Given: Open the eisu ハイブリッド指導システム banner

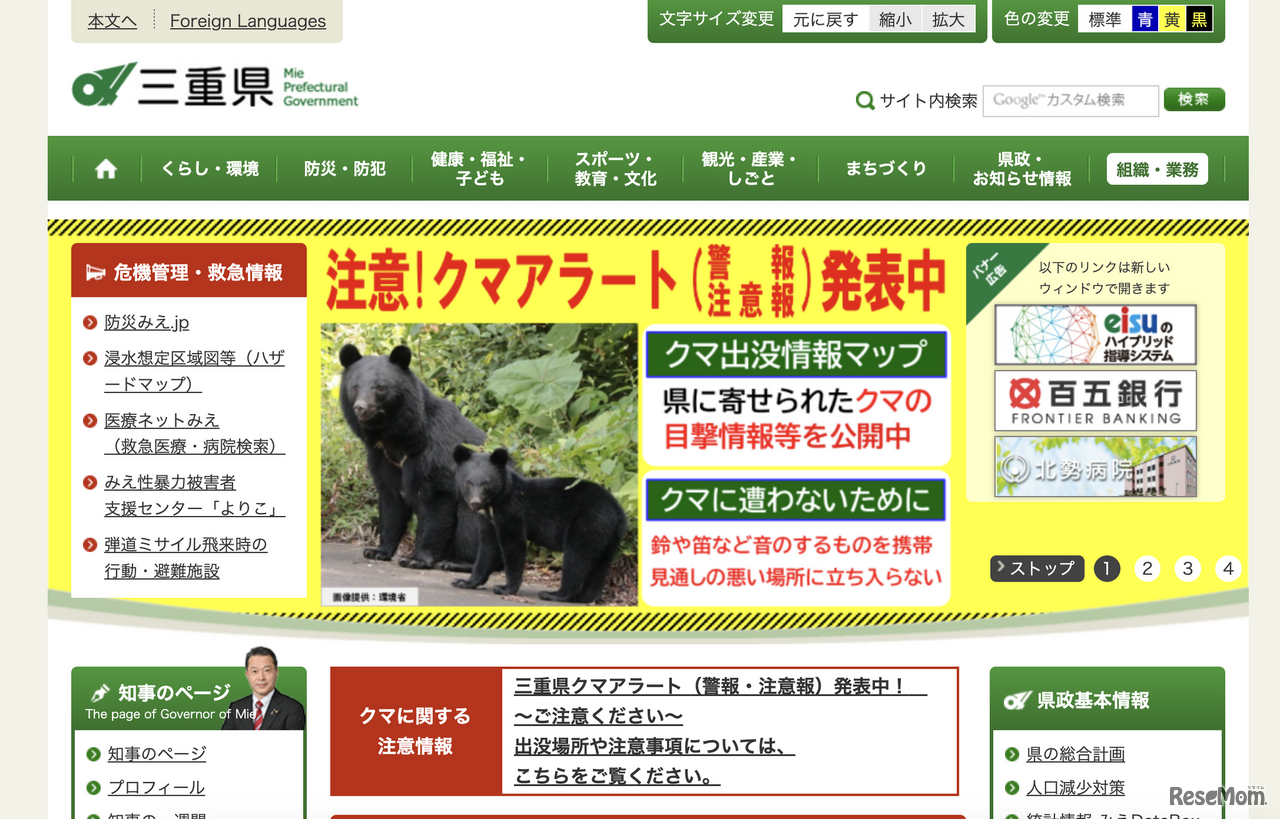Looking at the screenshot, I should coord(1095,335).
